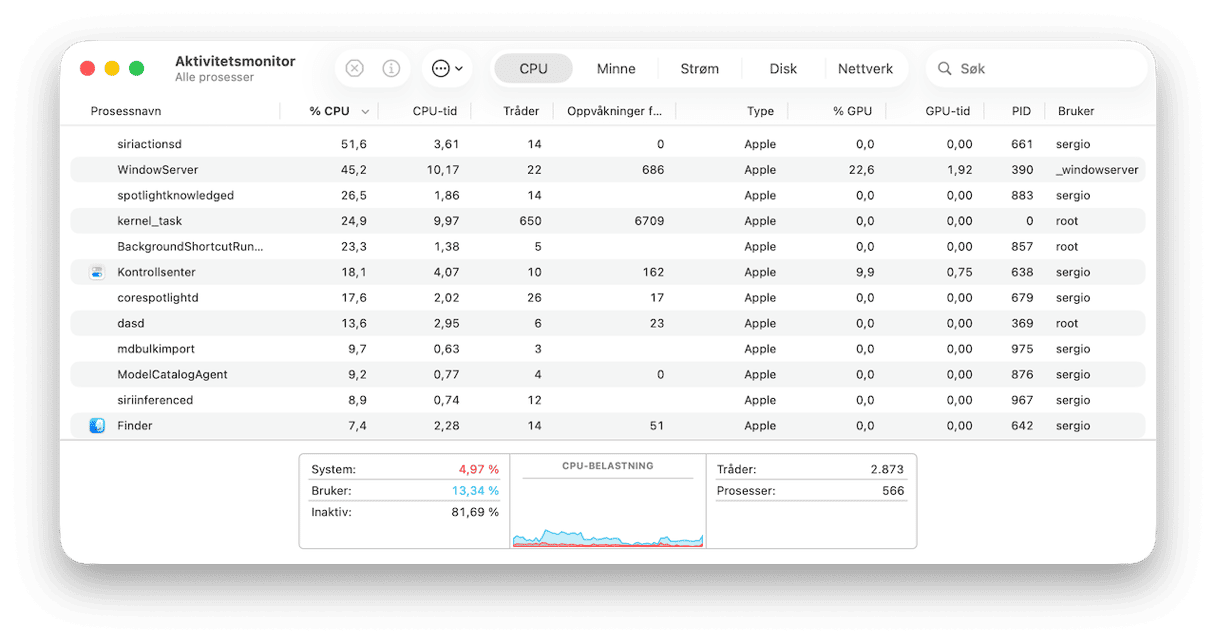The width and height of the screenshot is (1216, 643).
Task: Sort by PID column header
Action: coord(1020,111)
